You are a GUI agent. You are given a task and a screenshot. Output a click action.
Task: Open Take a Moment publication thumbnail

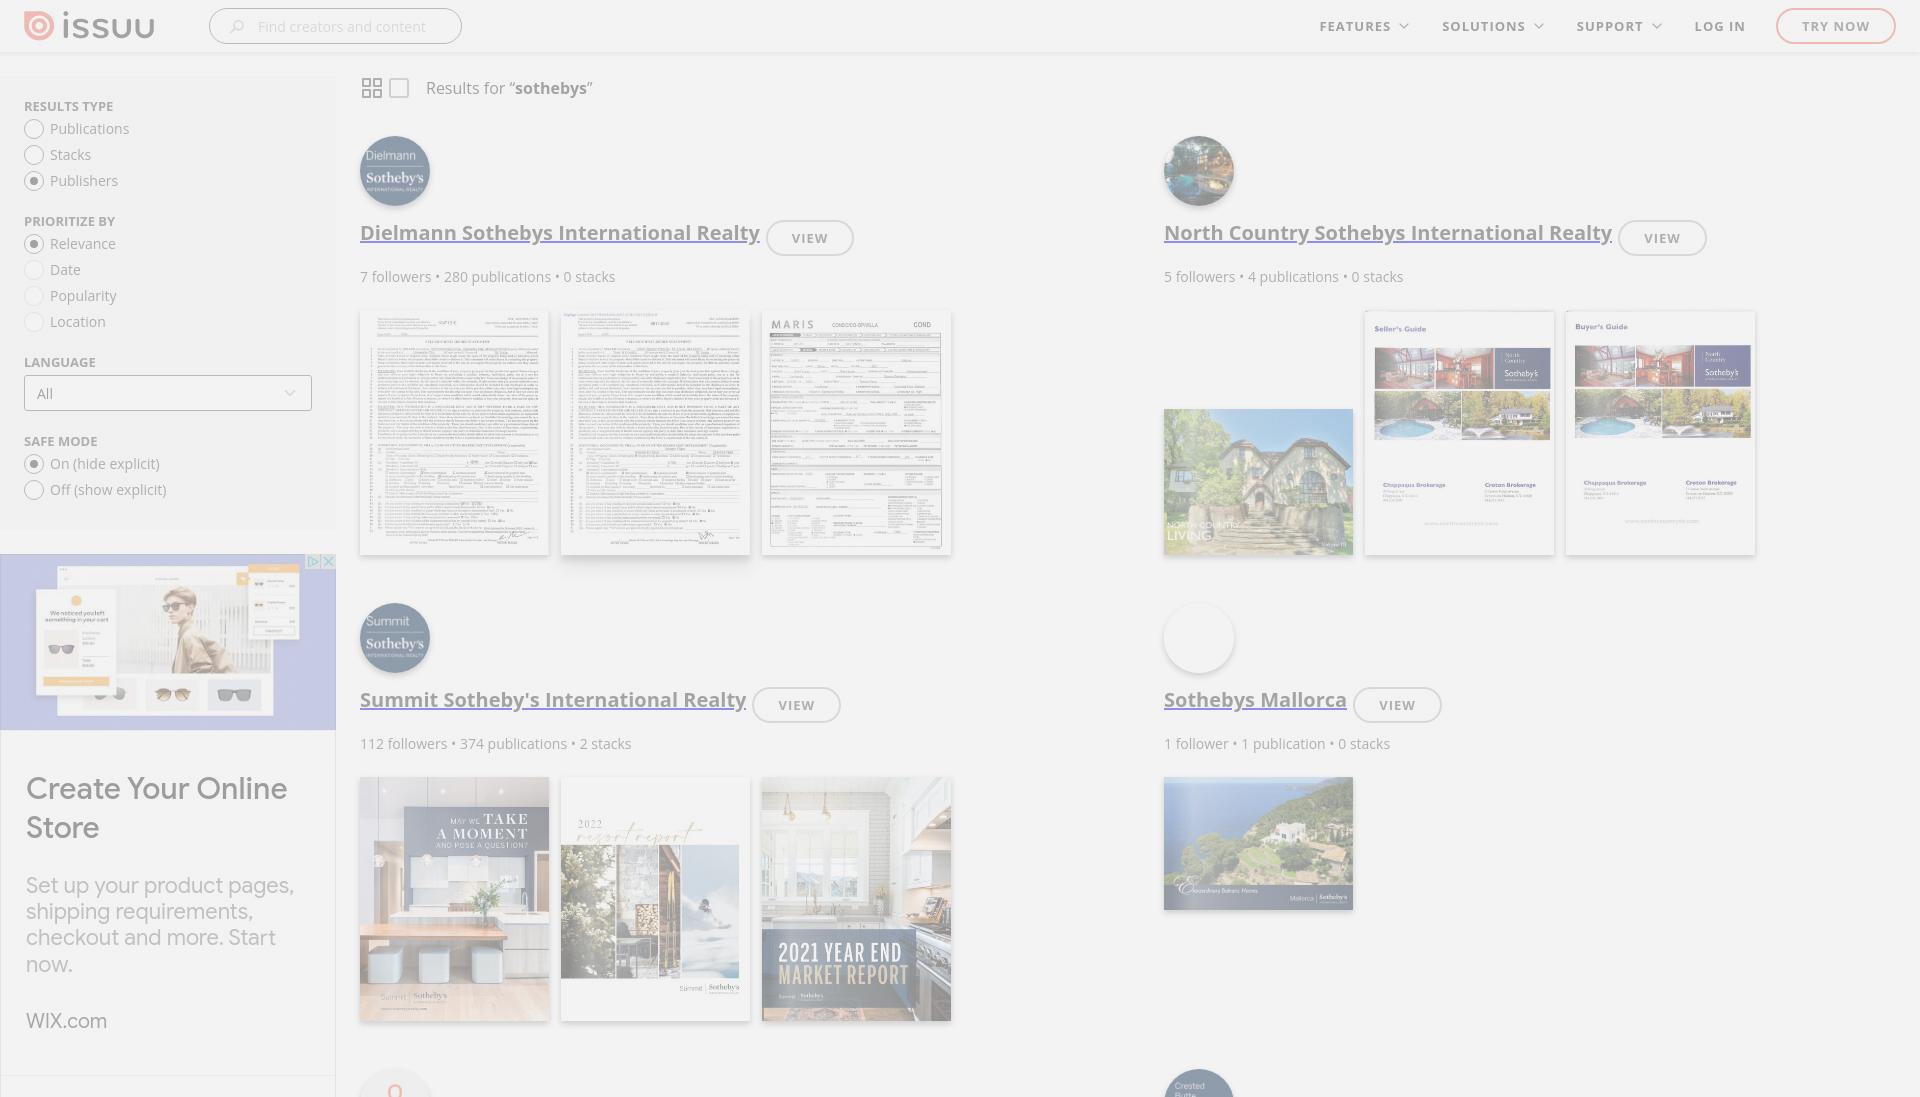tap(454, 899)
